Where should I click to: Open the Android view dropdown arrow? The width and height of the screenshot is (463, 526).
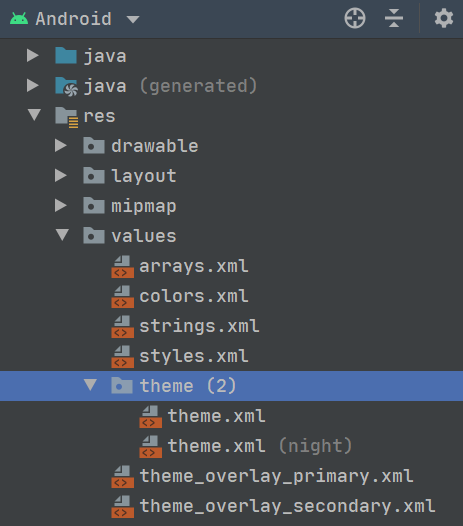click(133, 19)
